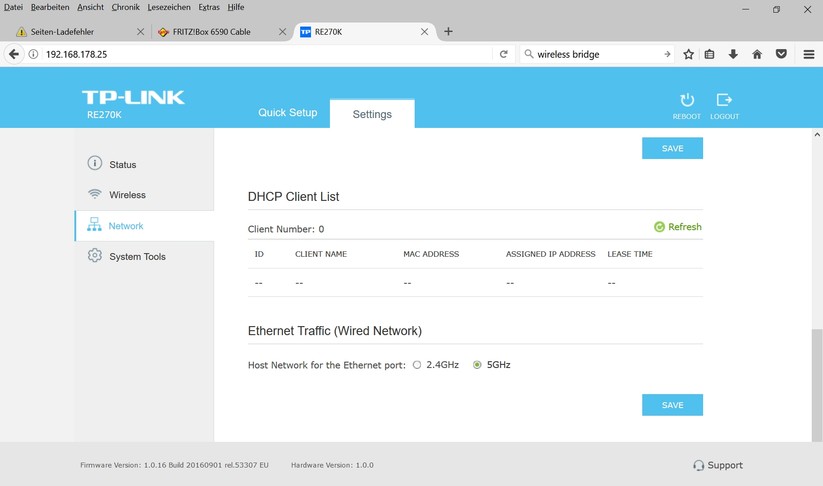
Task: Open the Firefox hamburger menu
Action: [x=809, y=54]
